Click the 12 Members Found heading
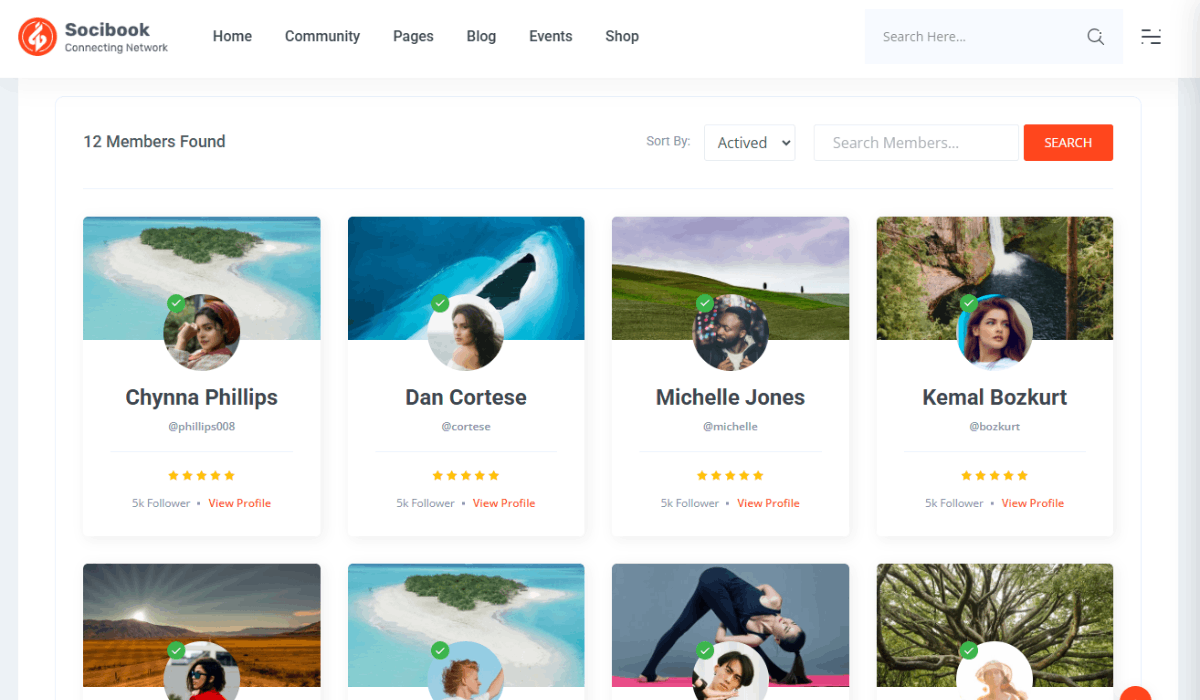The image size is (1200, 700). tap(154, 142)
